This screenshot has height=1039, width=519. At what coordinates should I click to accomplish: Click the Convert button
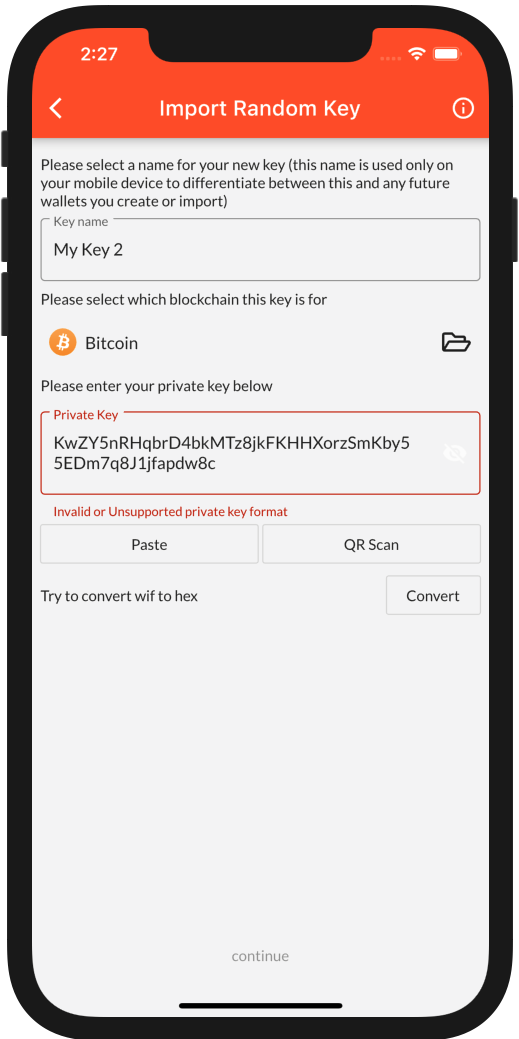tap(433, 595)
